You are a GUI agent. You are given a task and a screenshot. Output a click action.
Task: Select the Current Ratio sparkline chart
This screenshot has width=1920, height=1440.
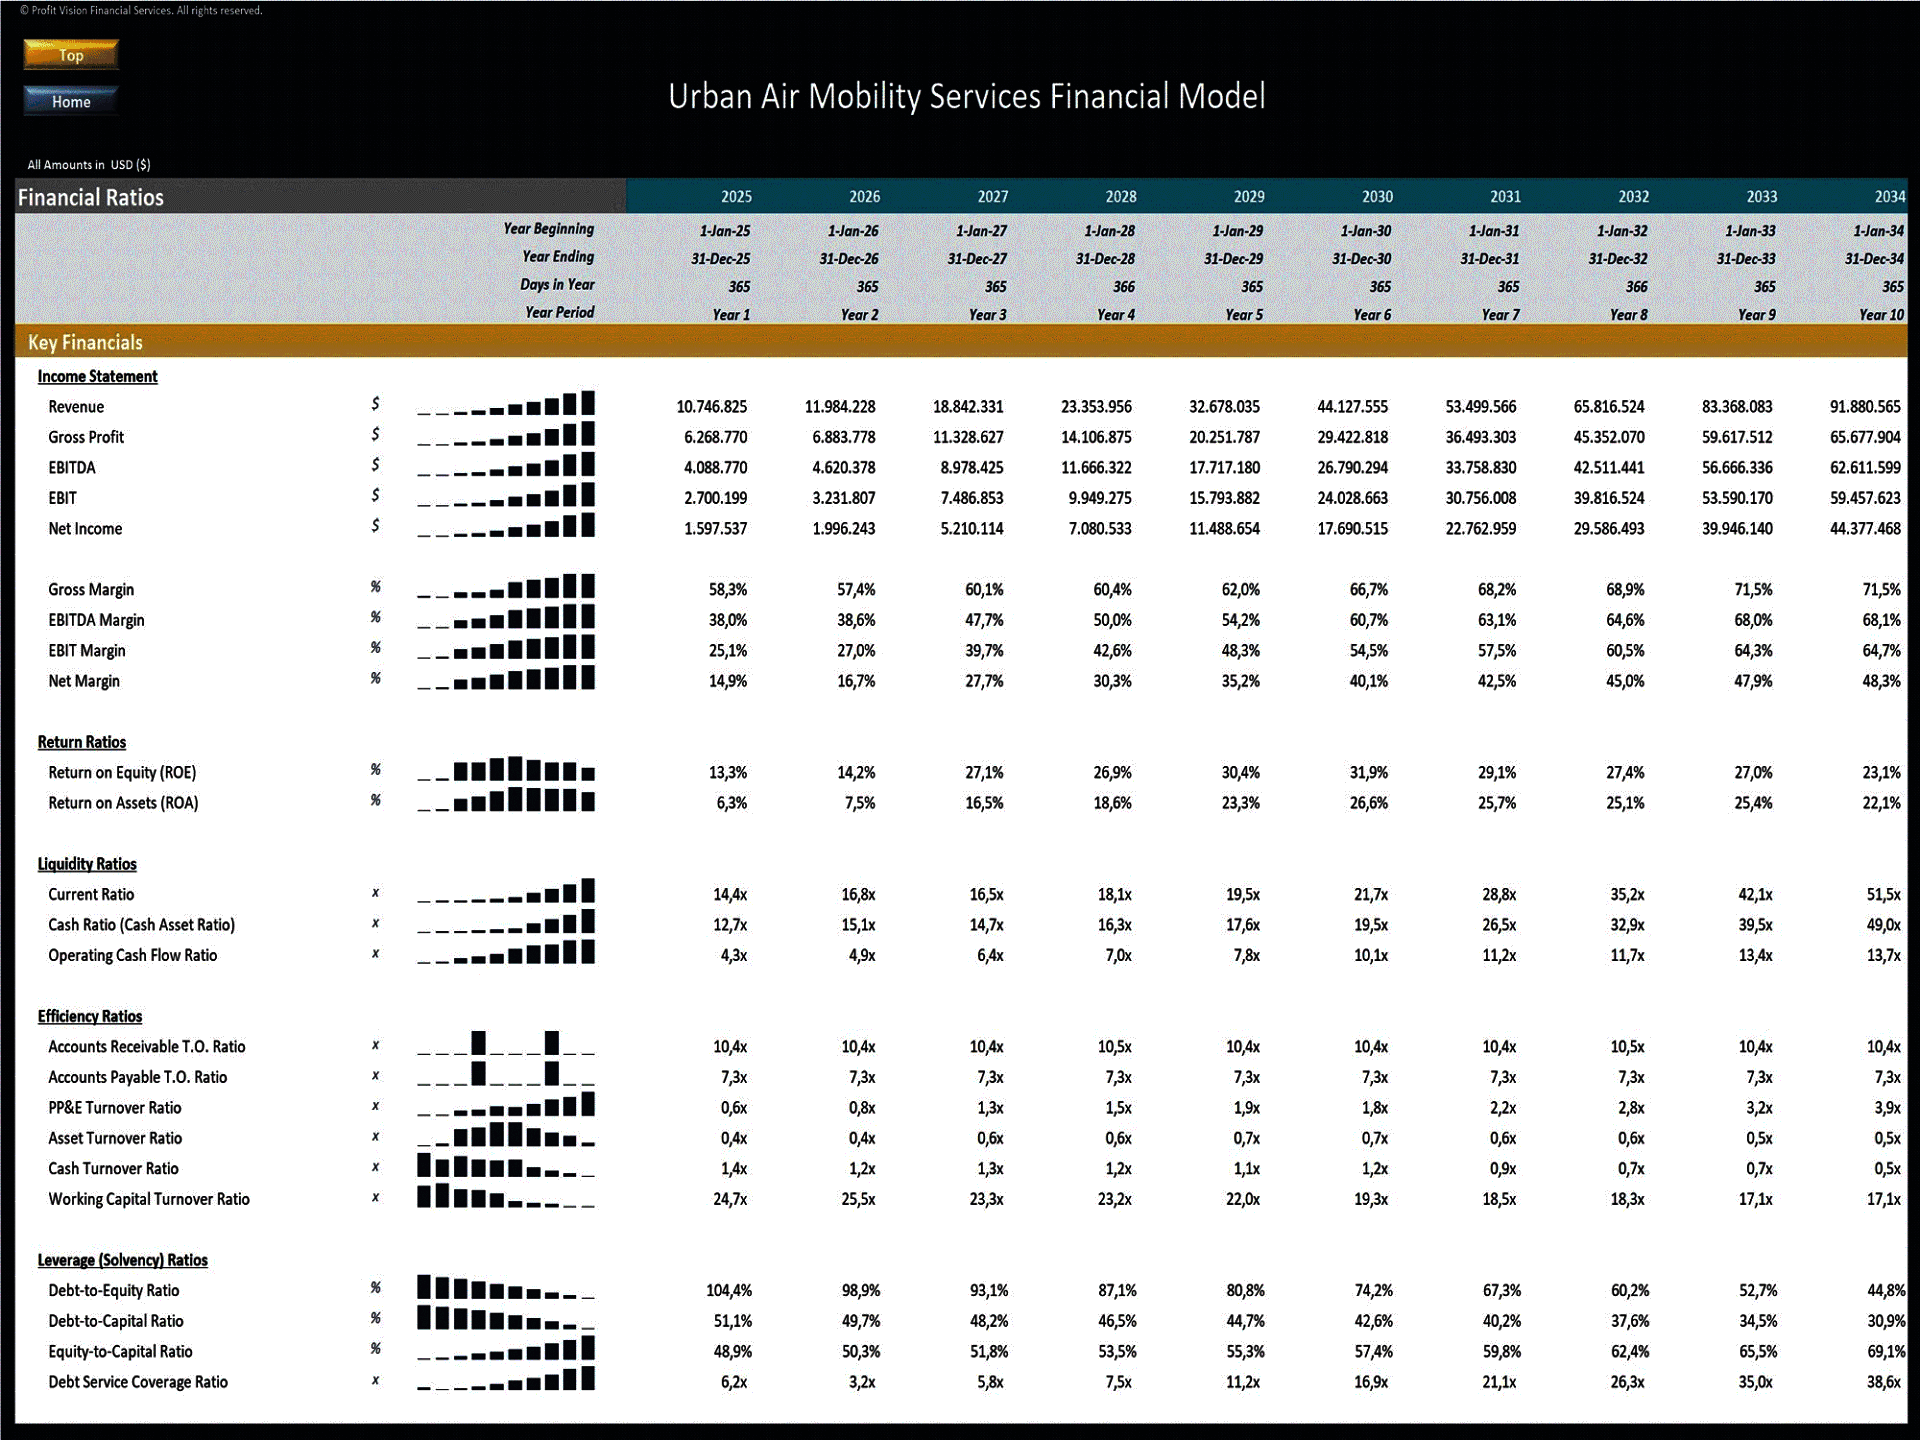tap(506, 891)
